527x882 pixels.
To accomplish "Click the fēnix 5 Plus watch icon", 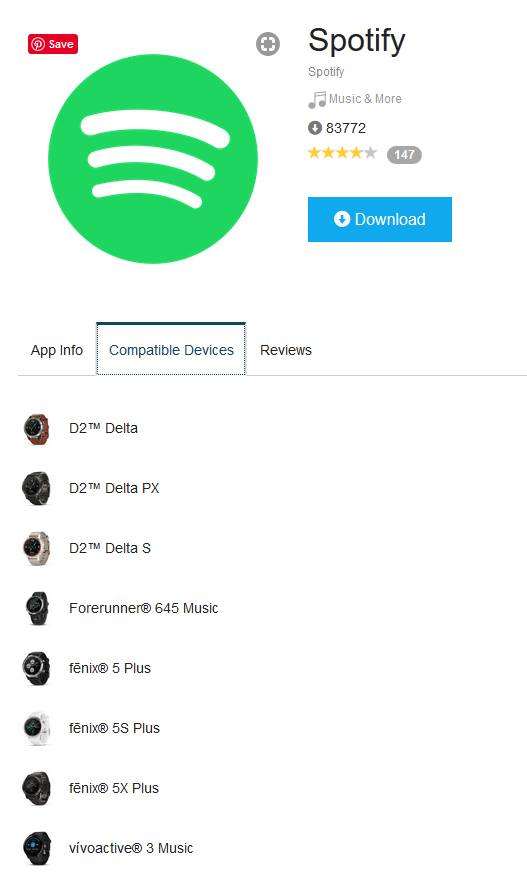I will (37, 668).
